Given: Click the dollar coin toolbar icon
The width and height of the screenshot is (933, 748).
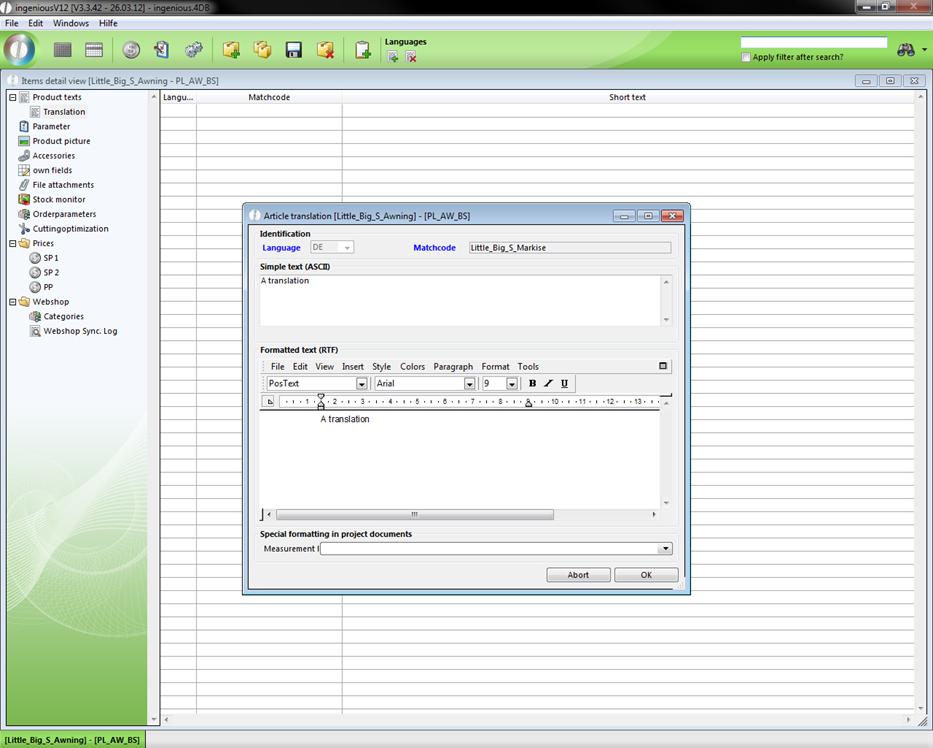Looking at the screenshot, I should [131, 50].
